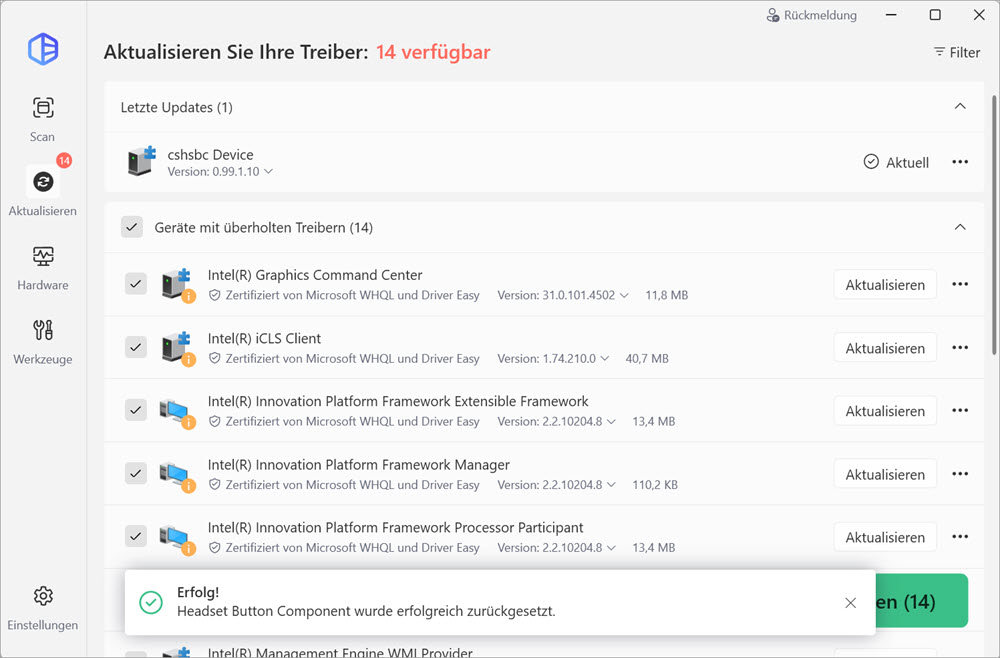Viewport: 1000px width, 658px height.
Task: Open the Werkzeuge tools section
Action: click(43, 342)
